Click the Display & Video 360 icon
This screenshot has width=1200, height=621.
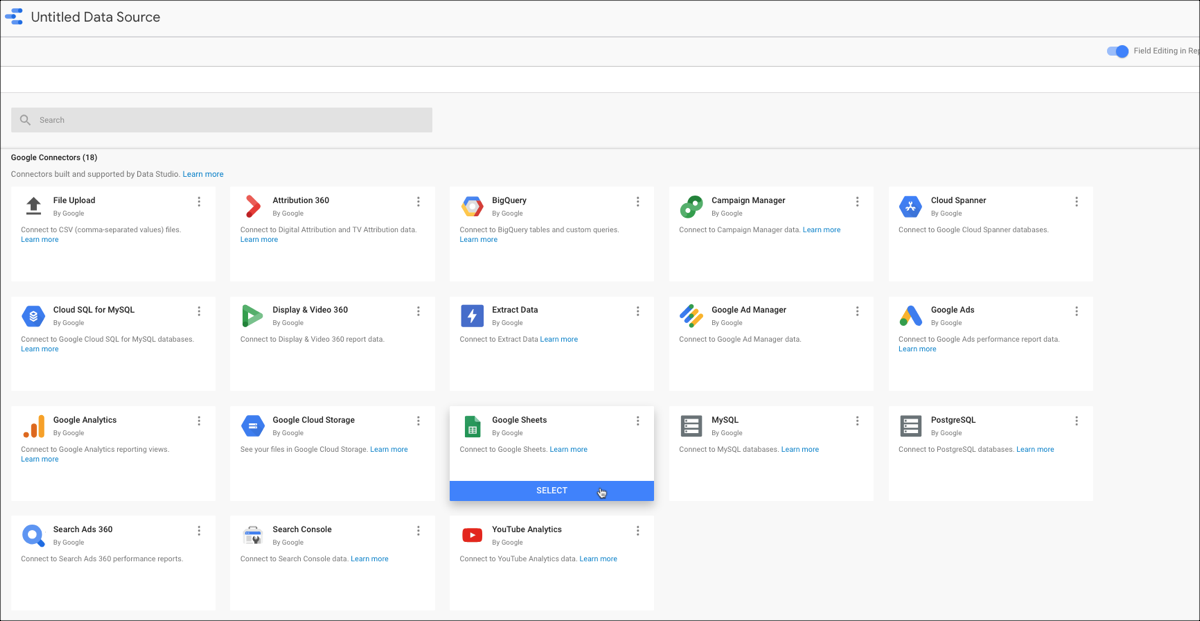point(252,316)
